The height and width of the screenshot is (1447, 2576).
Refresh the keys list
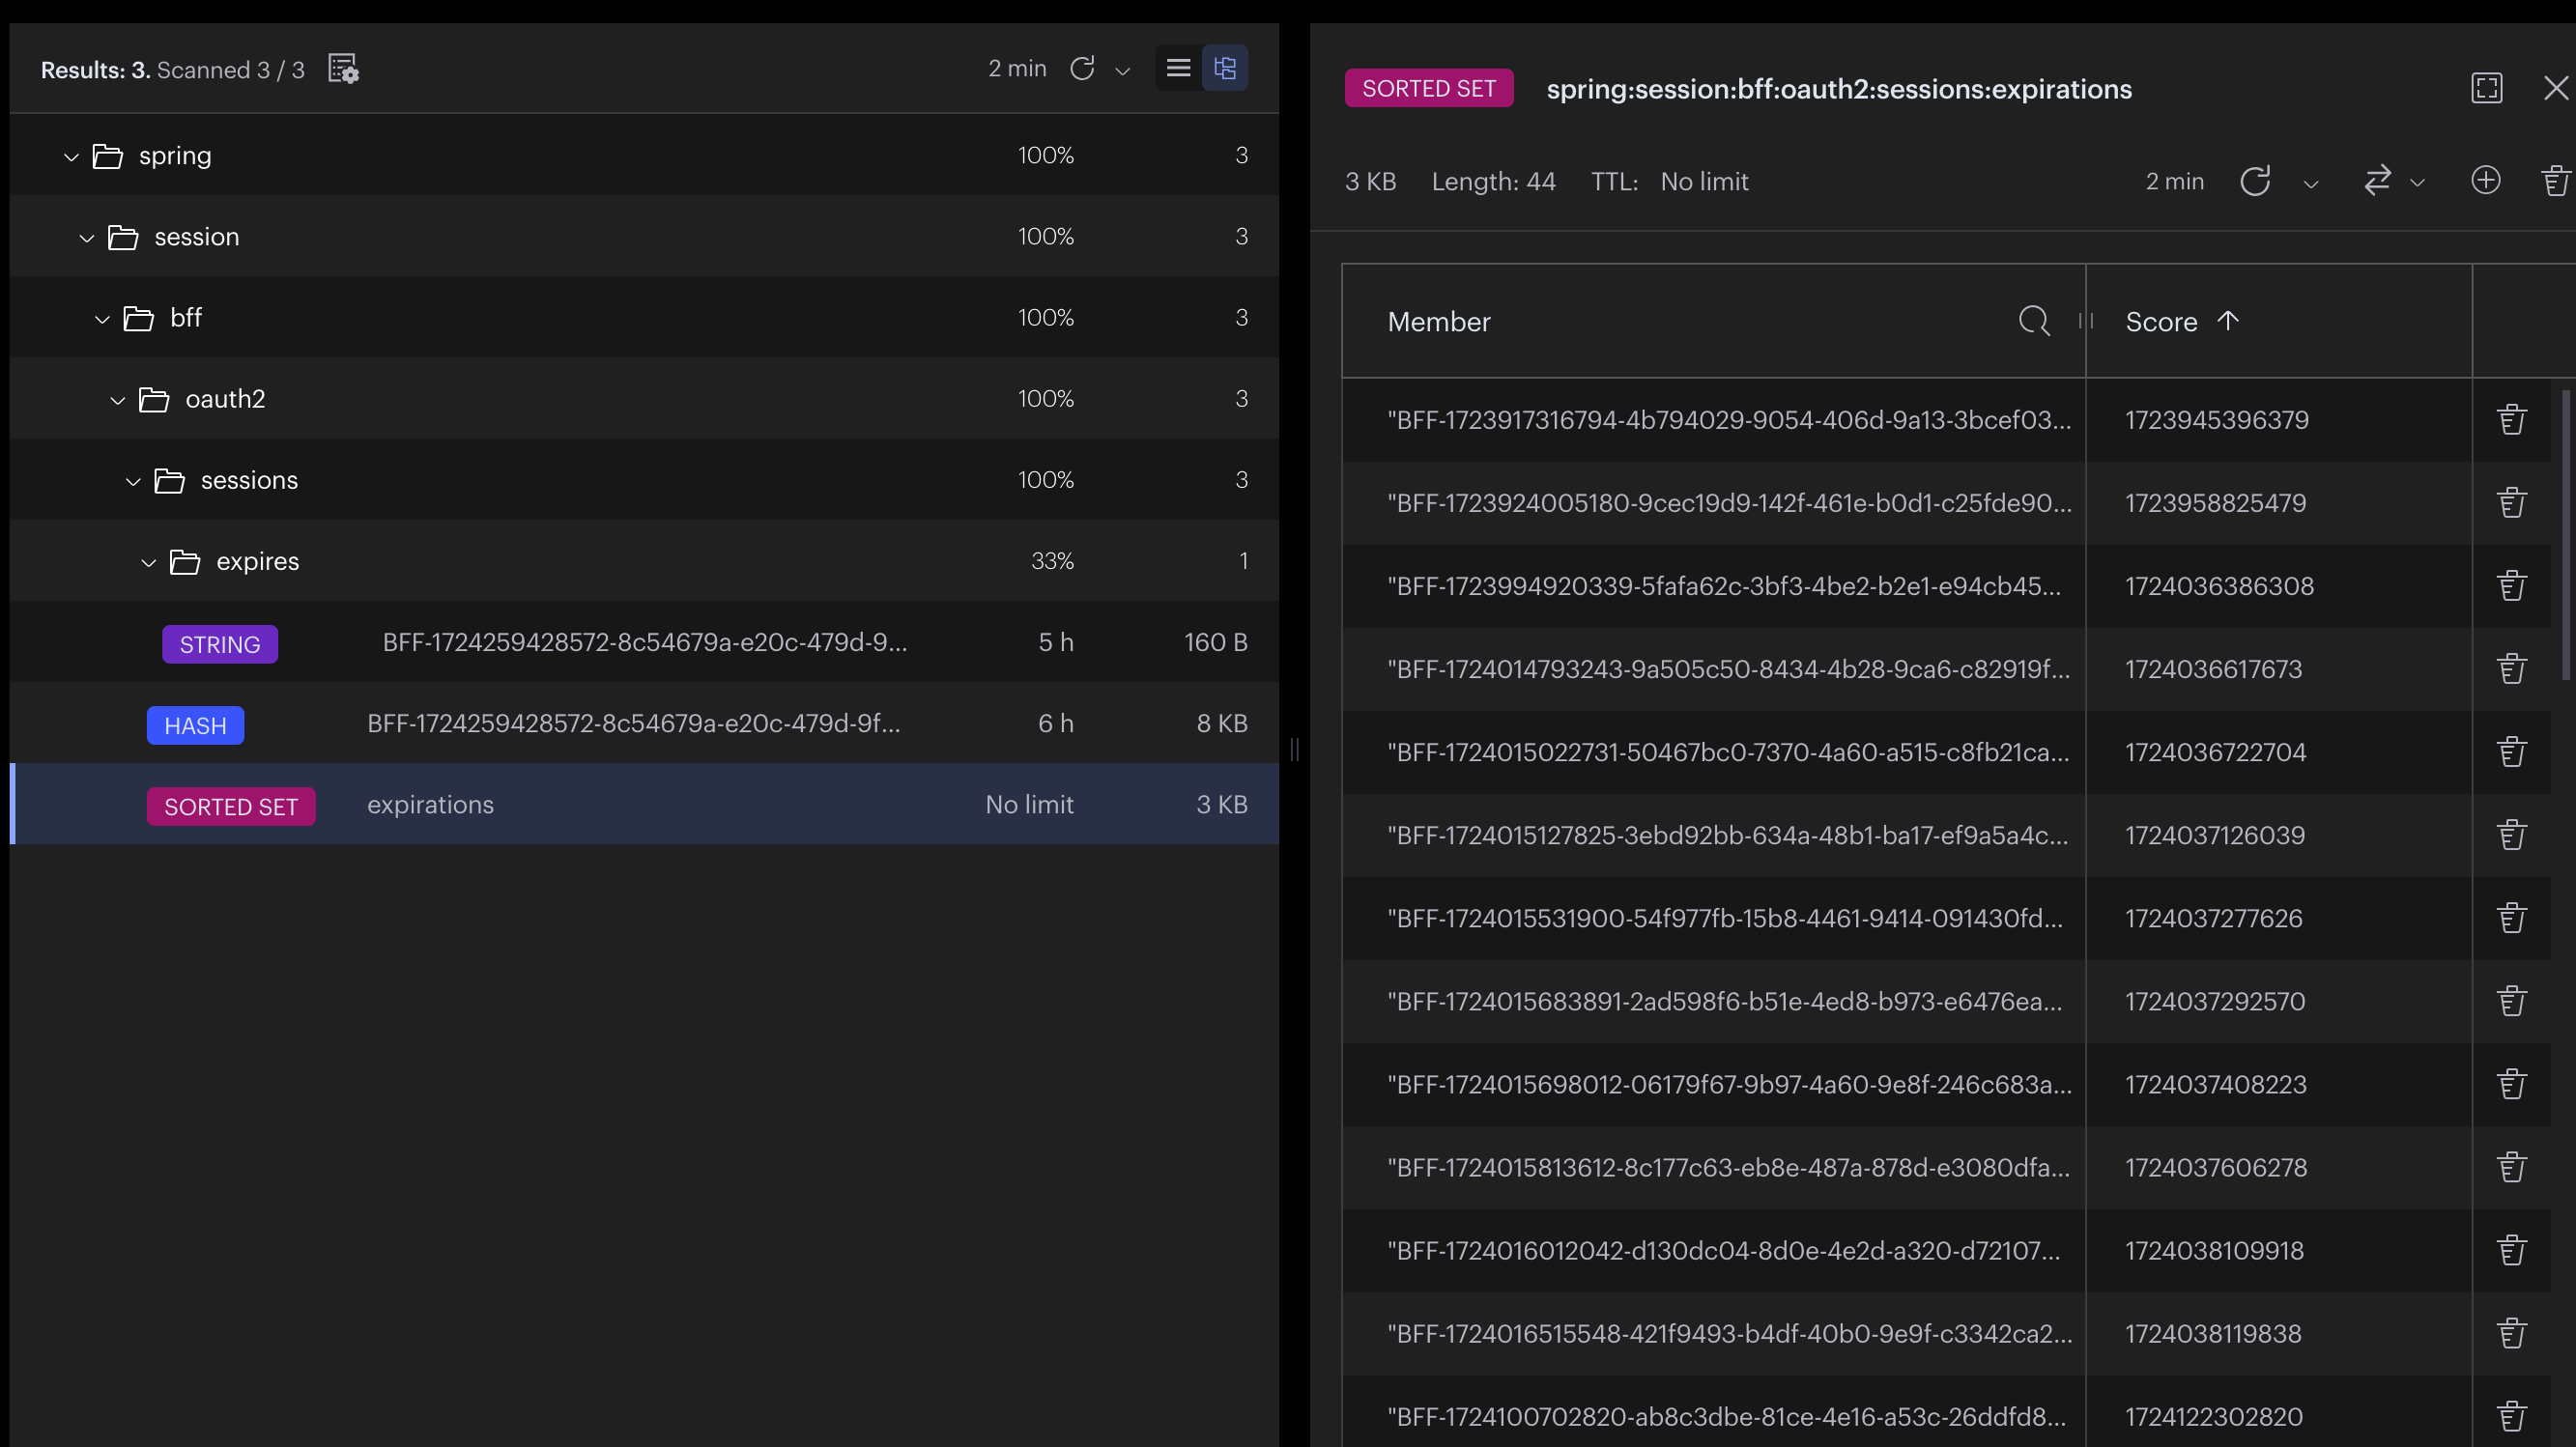pos(1083,69)
